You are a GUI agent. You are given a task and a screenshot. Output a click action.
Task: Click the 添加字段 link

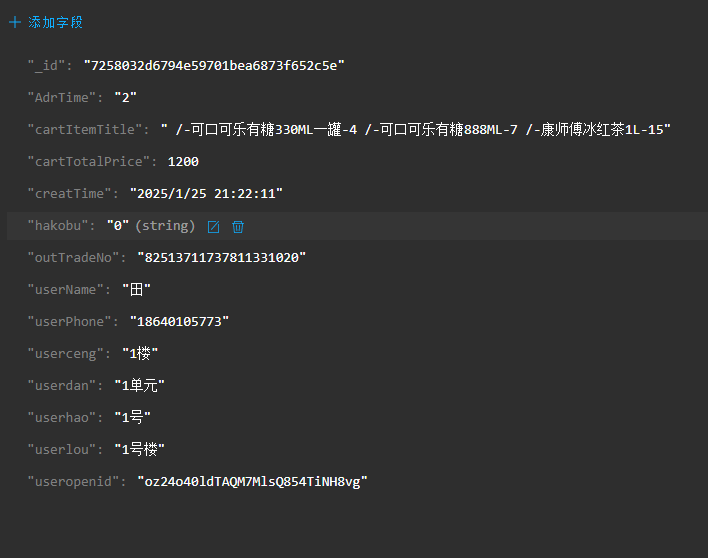[55, 22]
